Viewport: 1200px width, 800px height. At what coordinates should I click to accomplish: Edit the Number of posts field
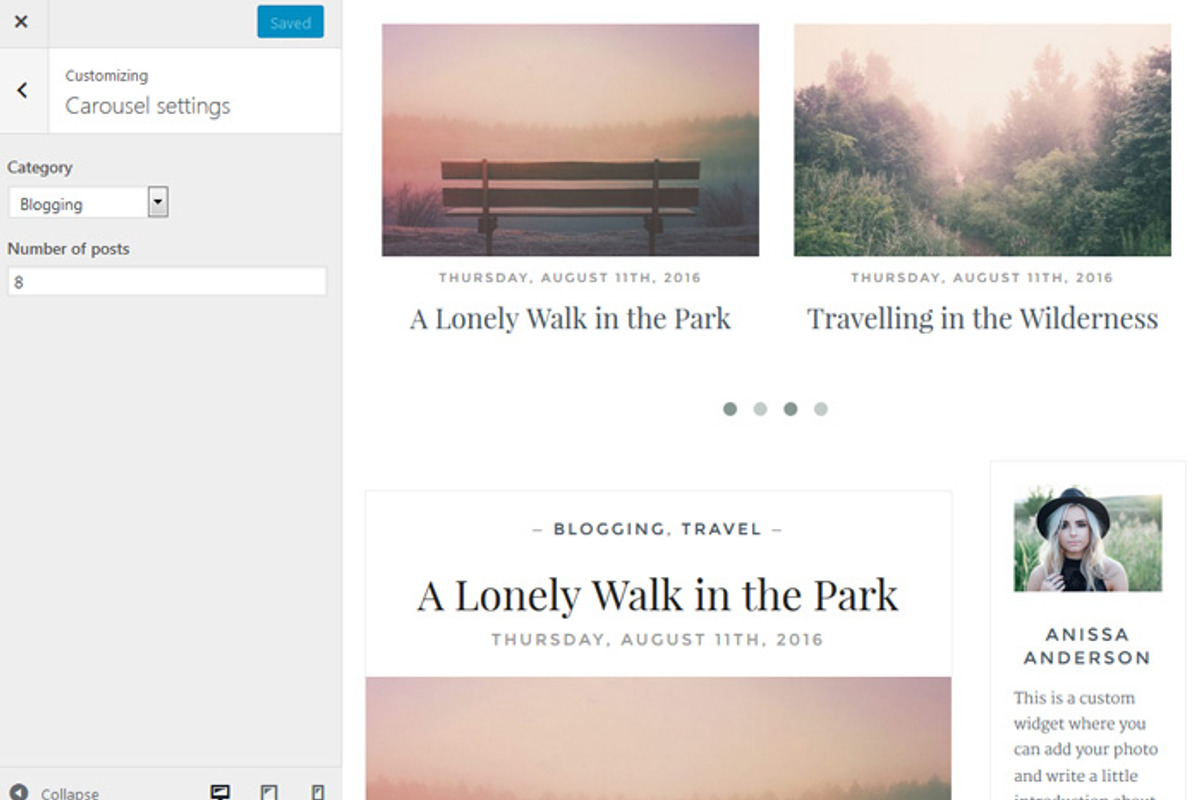tap(168, 281)
